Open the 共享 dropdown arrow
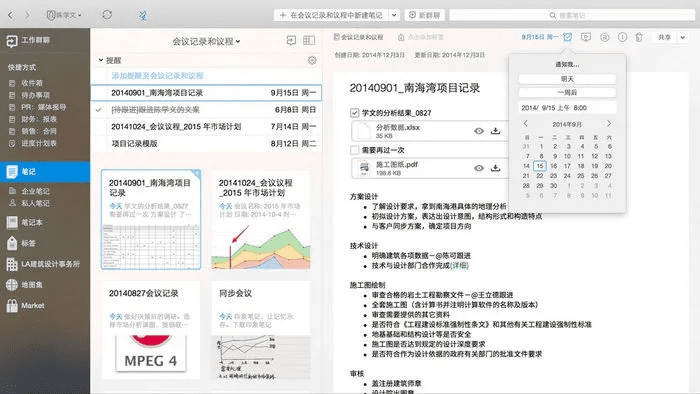The image size is (700, 394). coord(683,37)
